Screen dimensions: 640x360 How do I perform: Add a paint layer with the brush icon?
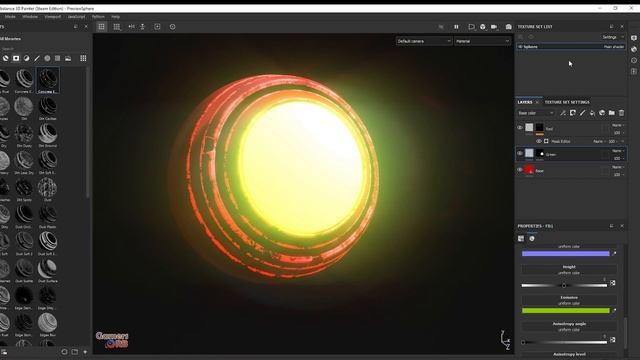click(582, 113)
